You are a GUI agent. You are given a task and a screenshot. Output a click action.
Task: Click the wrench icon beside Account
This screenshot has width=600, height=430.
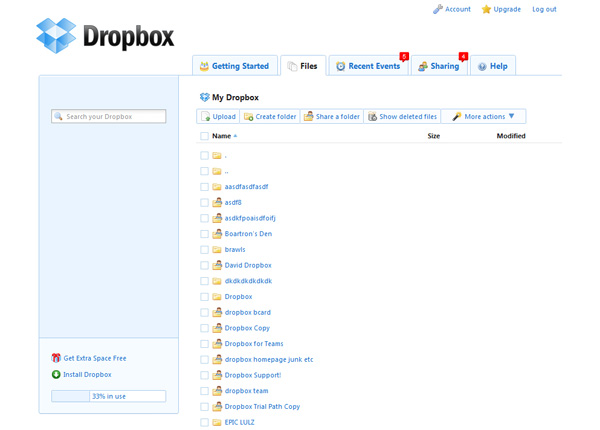(x=438, y=9)
